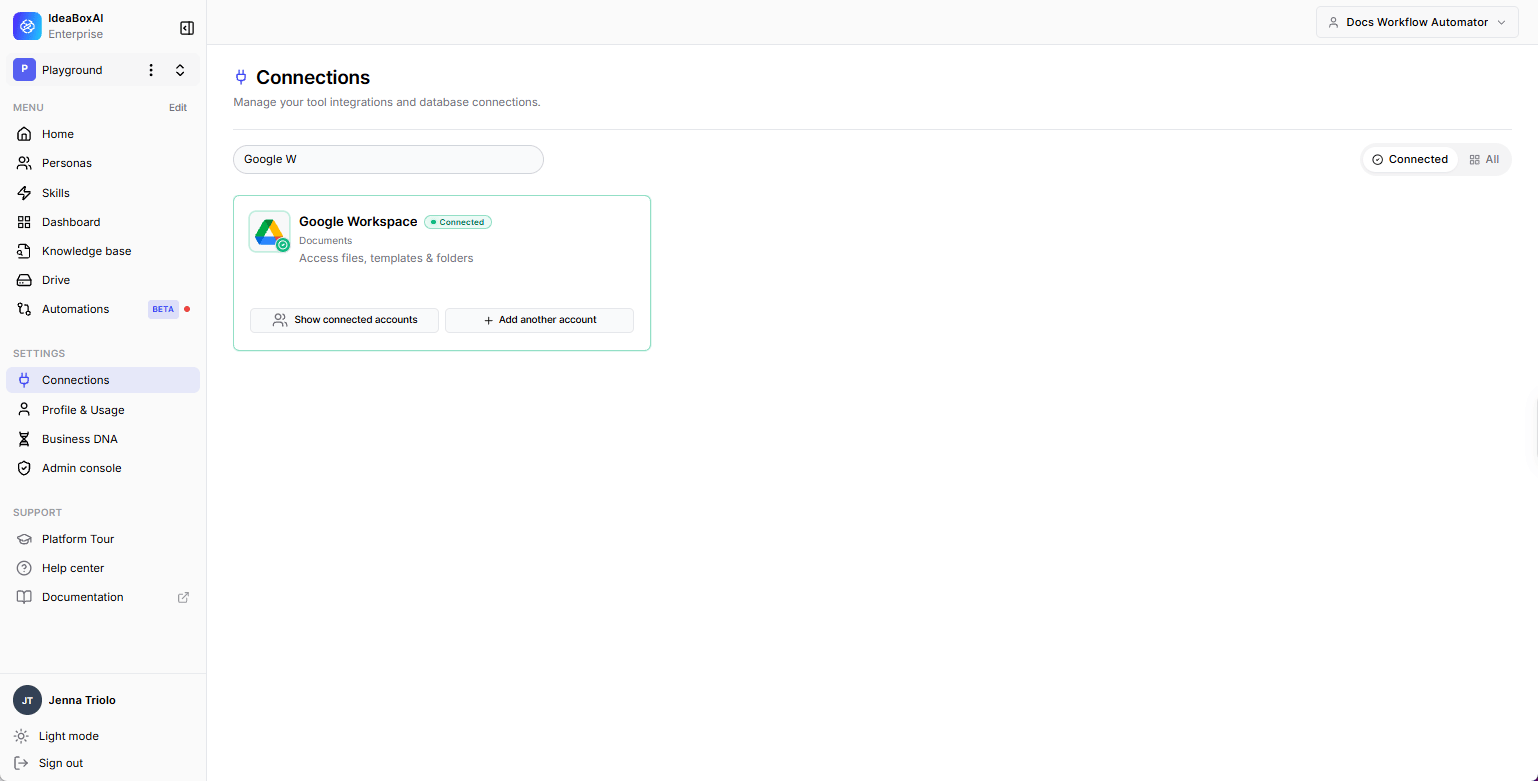
Task: Click the IdeaBoxAI logo icon
Action: (x=27, y=26)
